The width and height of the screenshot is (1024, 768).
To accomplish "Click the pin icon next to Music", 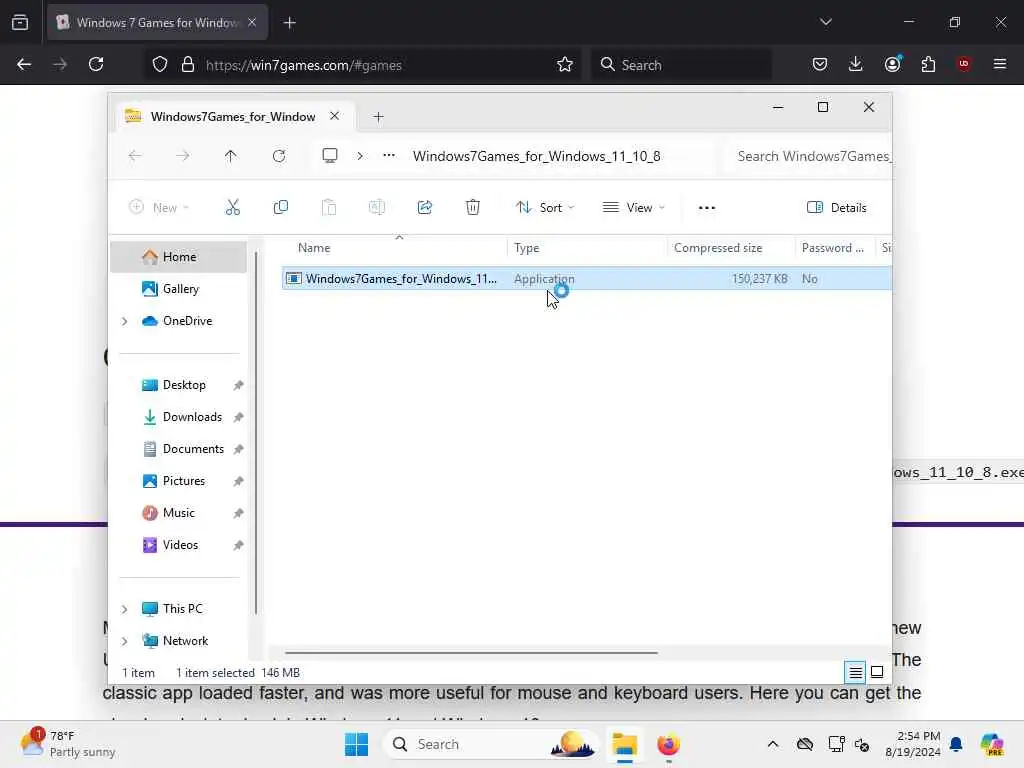I will (238, 513).
